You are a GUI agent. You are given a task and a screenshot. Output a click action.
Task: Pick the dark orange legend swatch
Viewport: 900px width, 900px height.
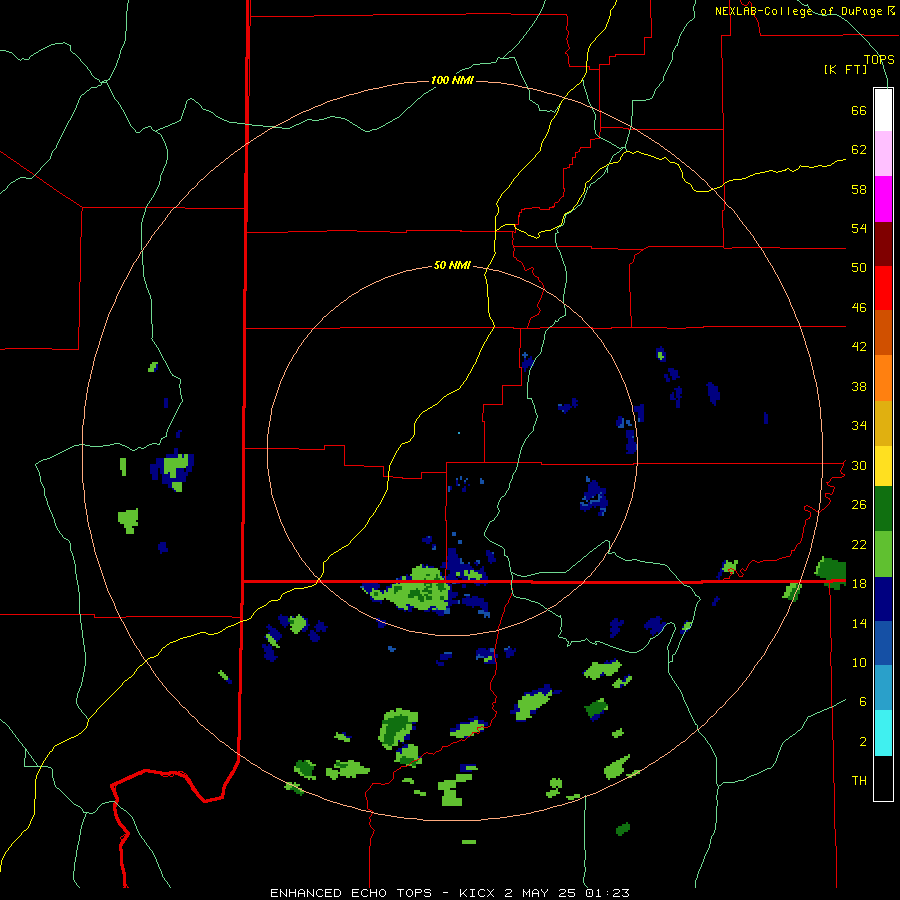pos(883,333)
